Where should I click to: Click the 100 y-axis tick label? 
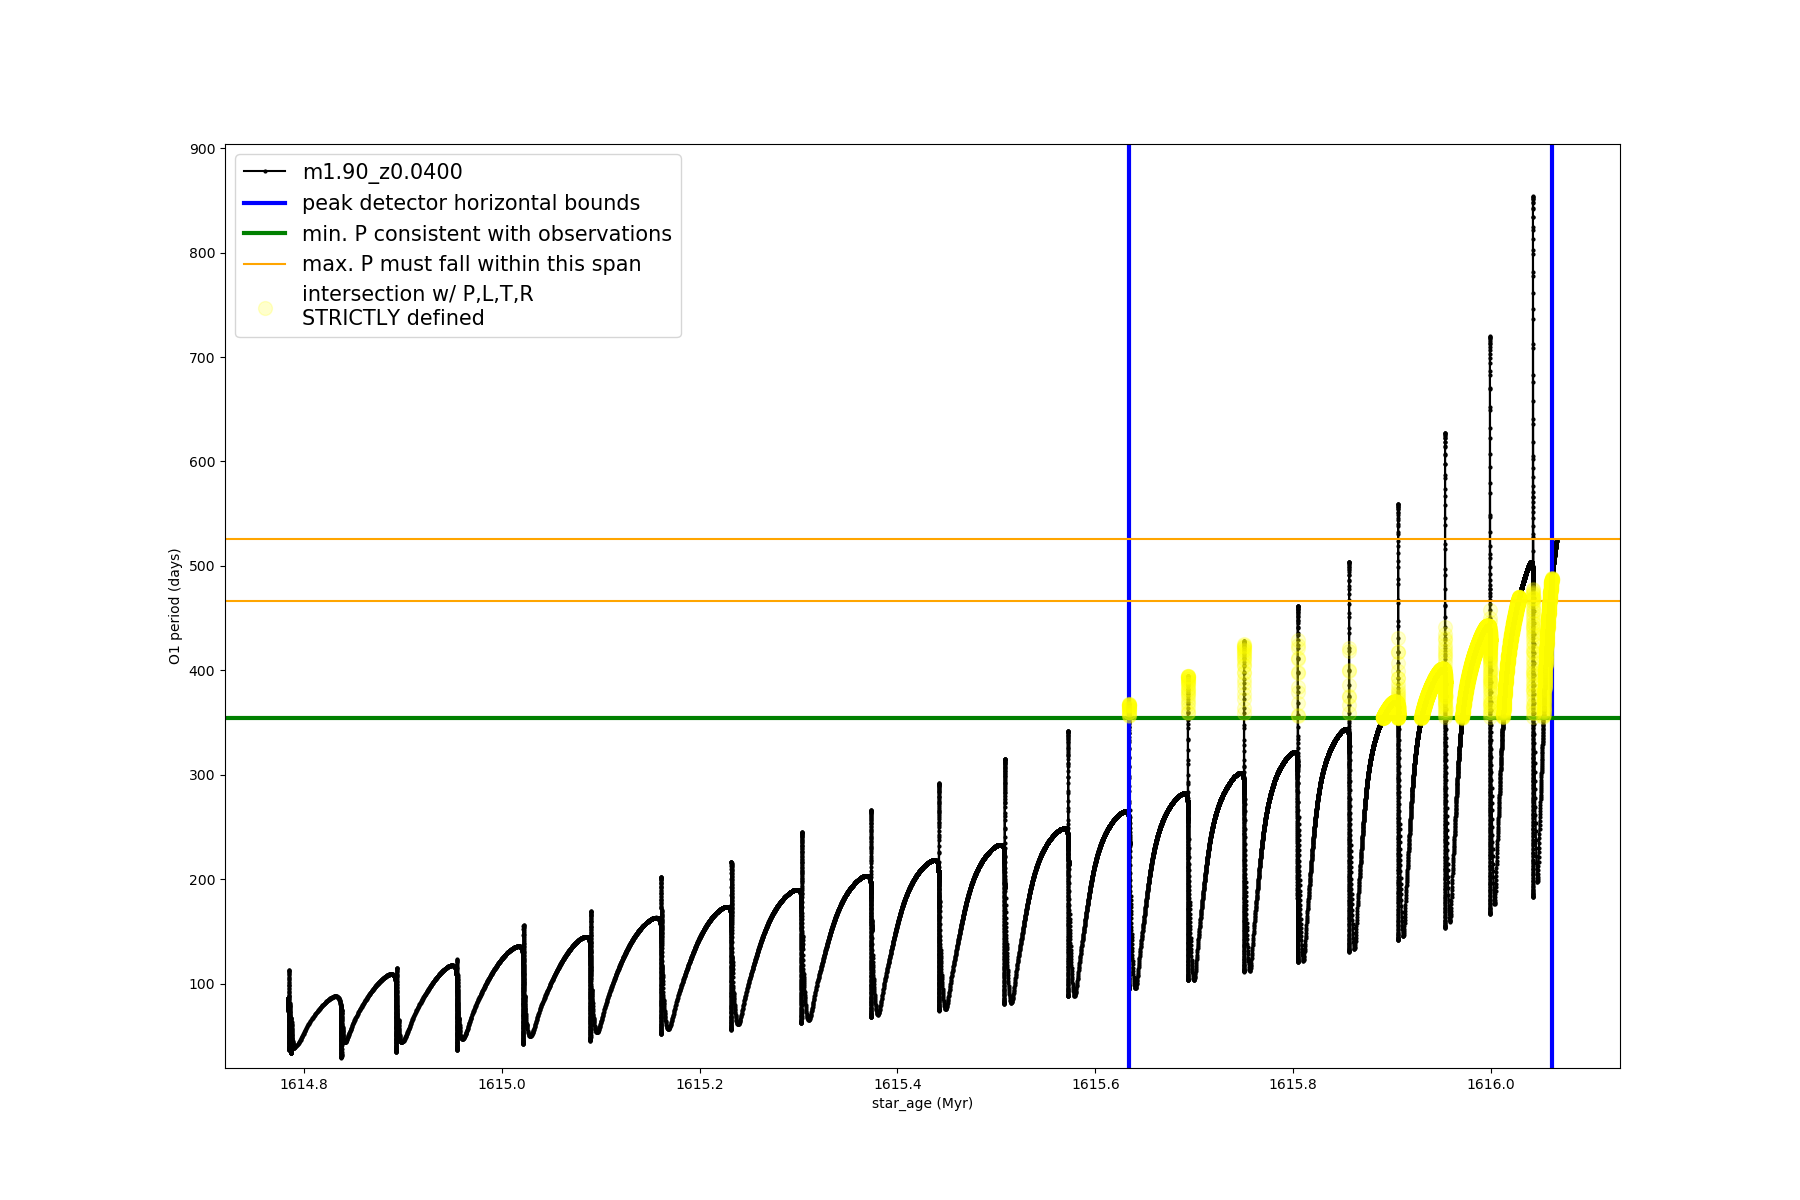point(203,984)
